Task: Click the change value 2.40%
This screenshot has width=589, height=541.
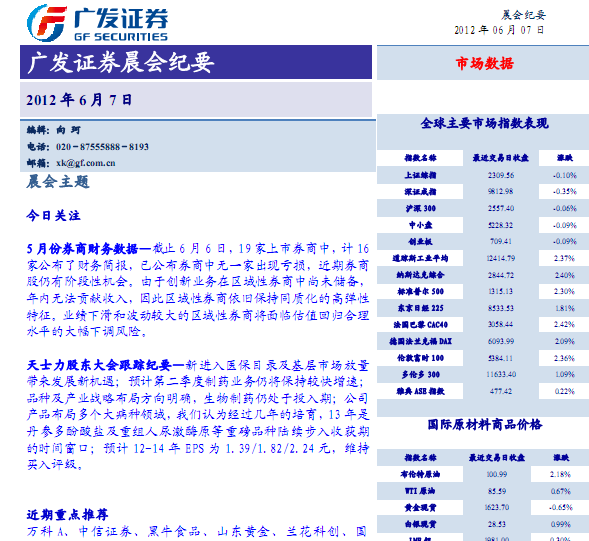Action: click(565, 275)
